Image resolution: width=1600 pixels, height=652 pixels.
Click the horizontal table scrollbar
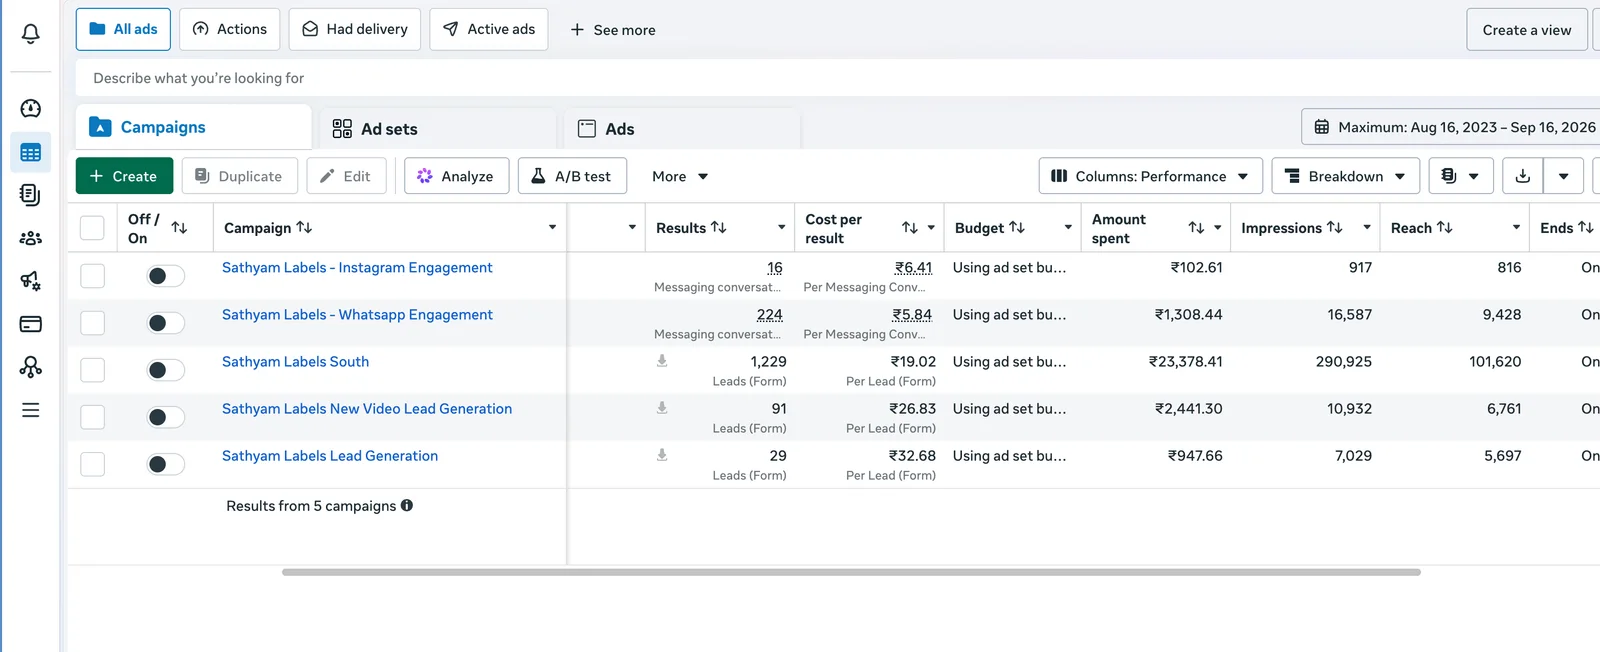click(x=851, y=572)
